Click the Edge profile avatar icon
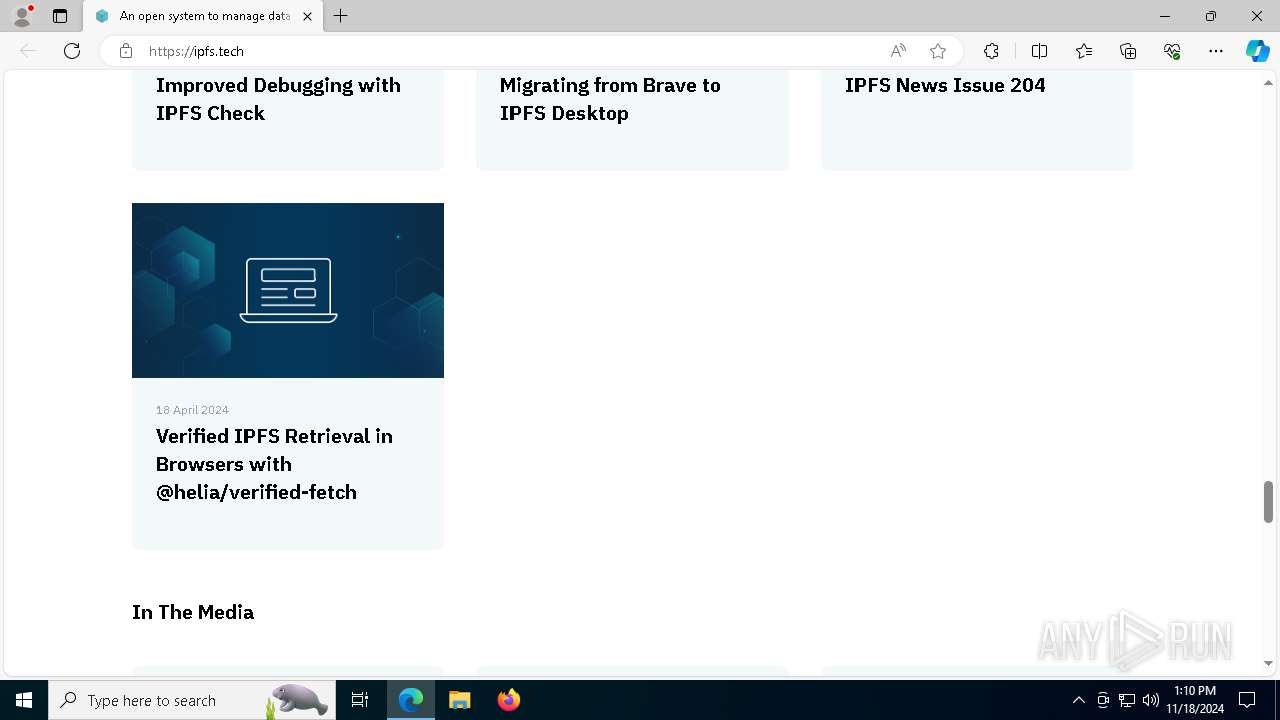The image size is (1280, 720). (x=22, y=16)
